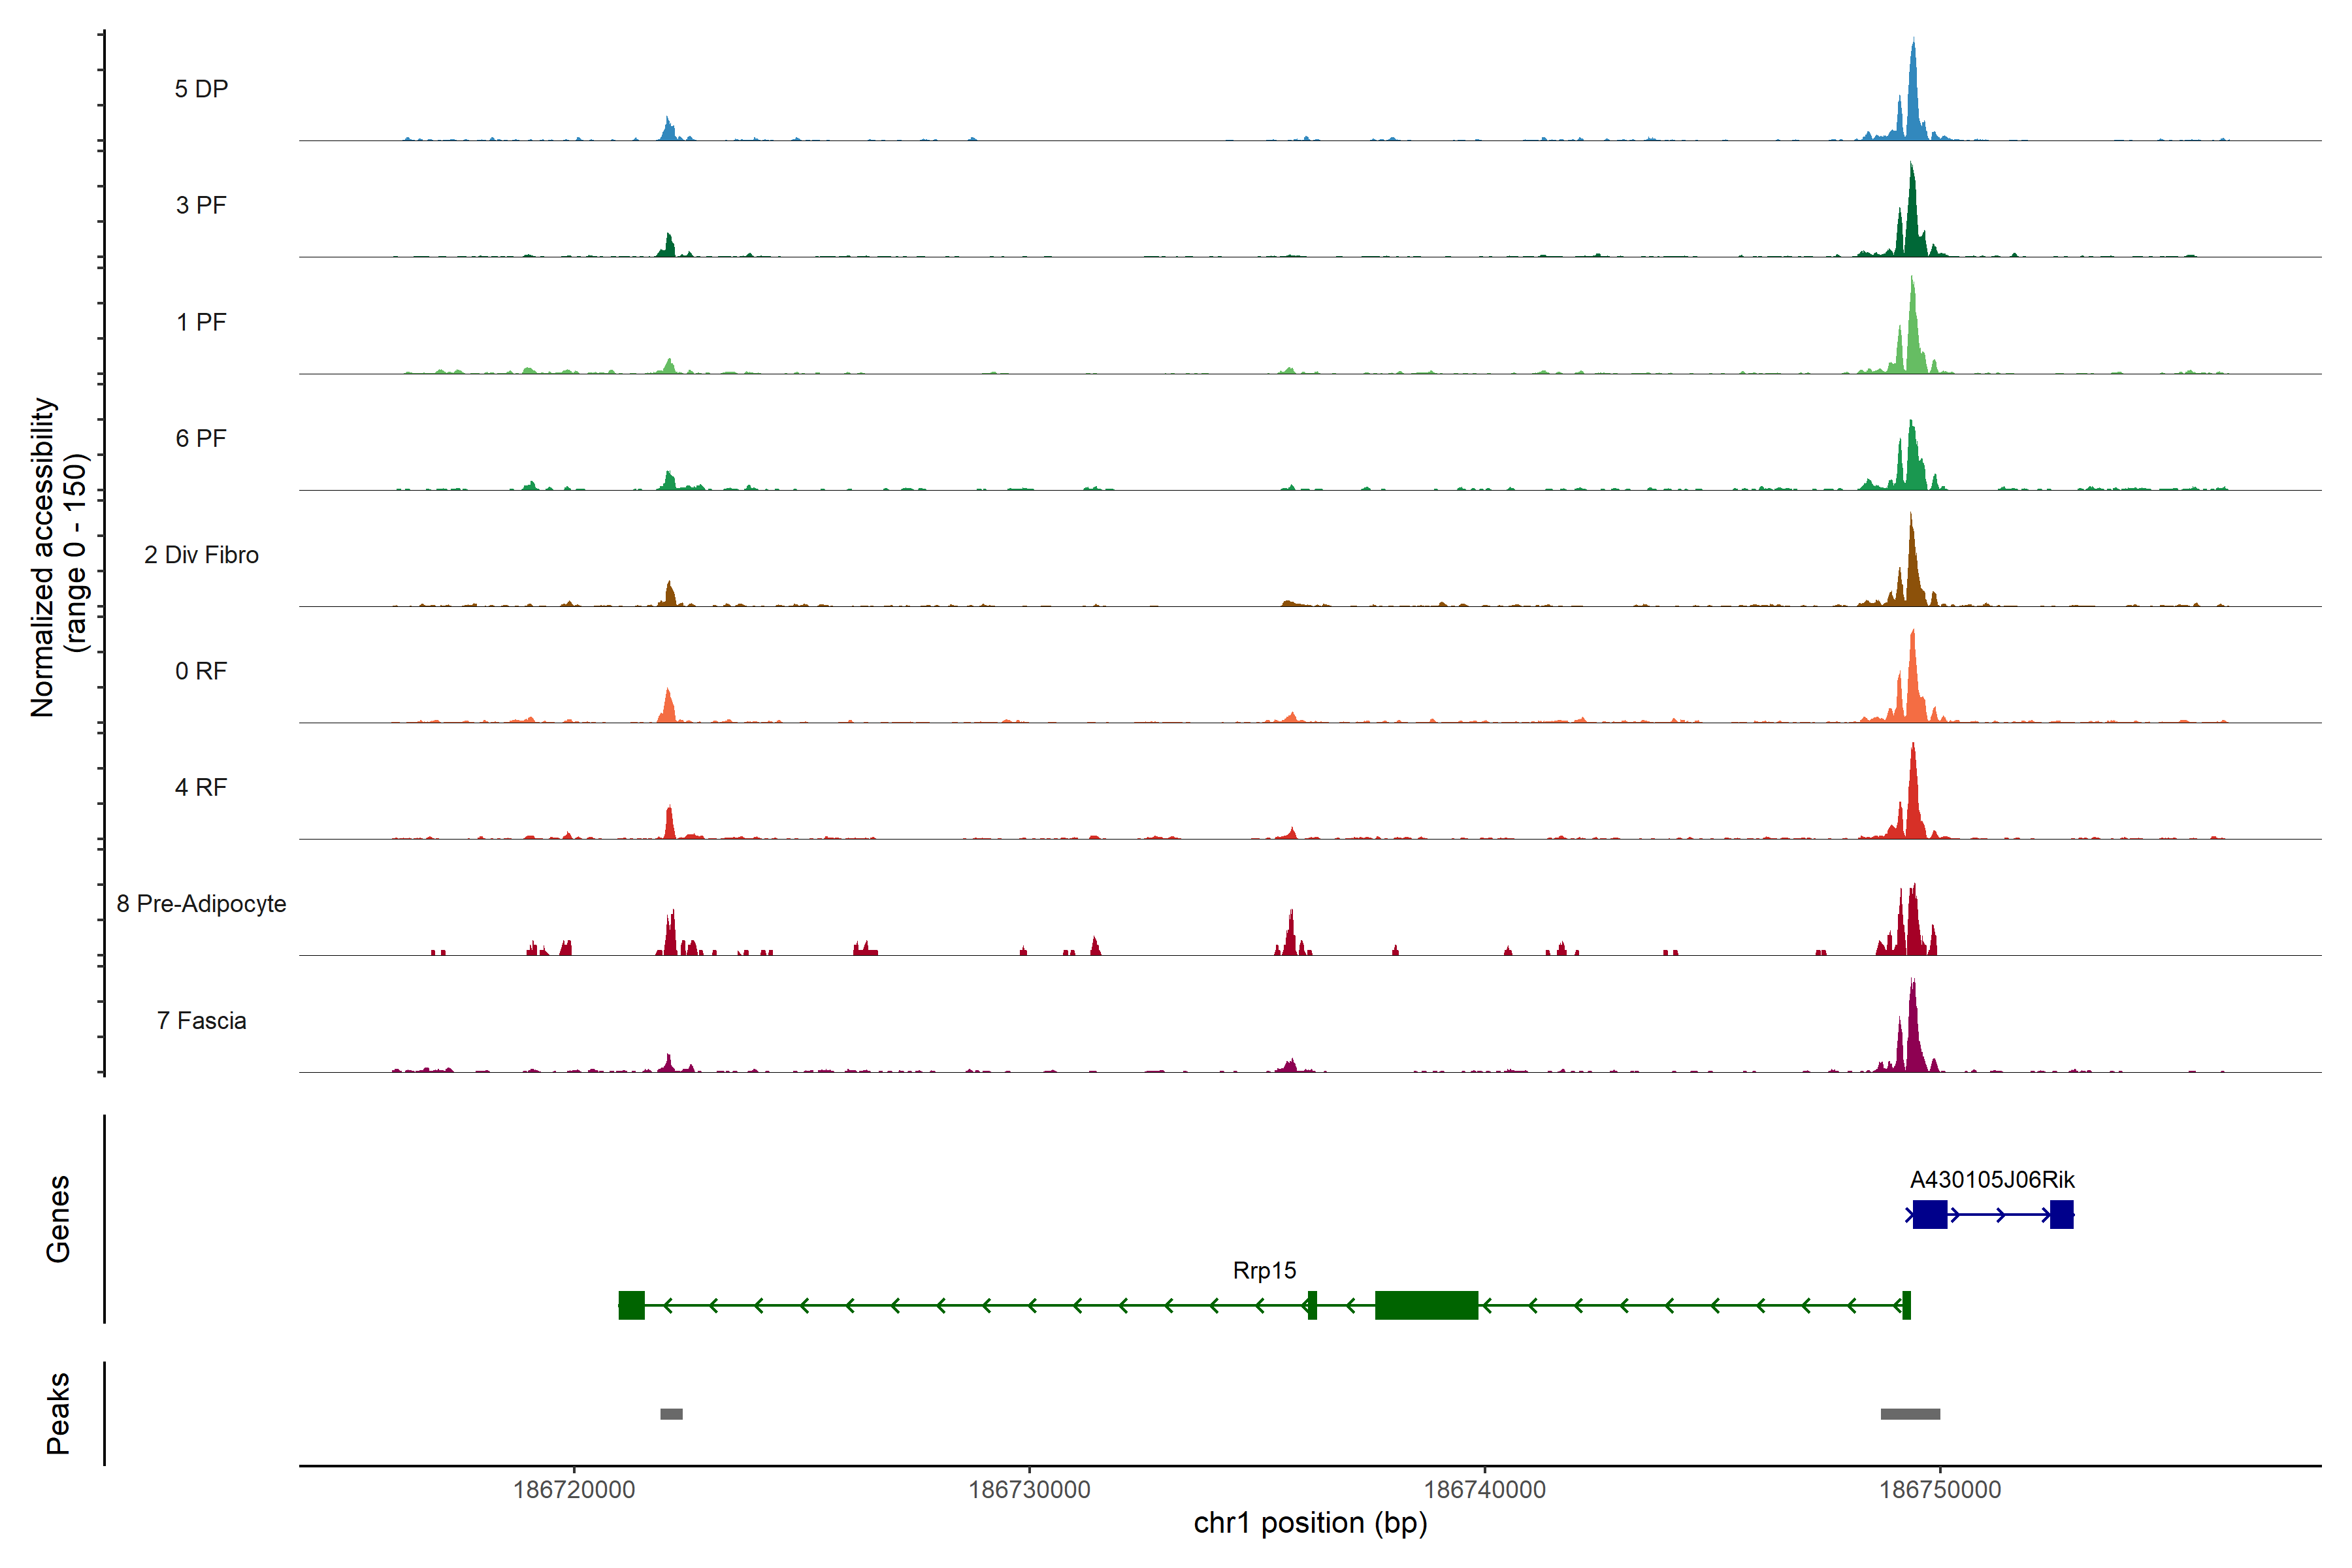2352x1568 pixels.
Task: Click the Rrp15 gene label
Action: [x=1264, y=1270]
